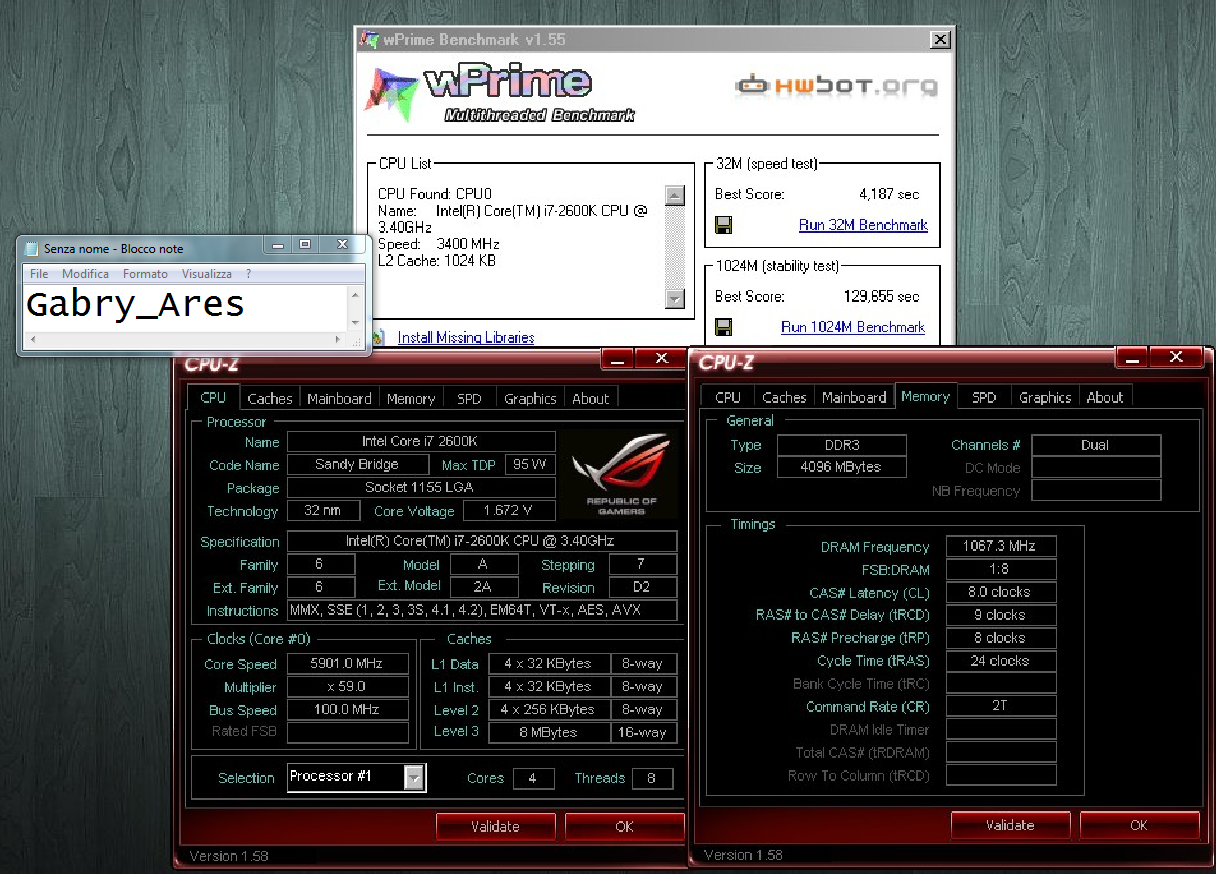Click OK button in right CPU-Z window

pyautogui.click(x=1139, y=825)
